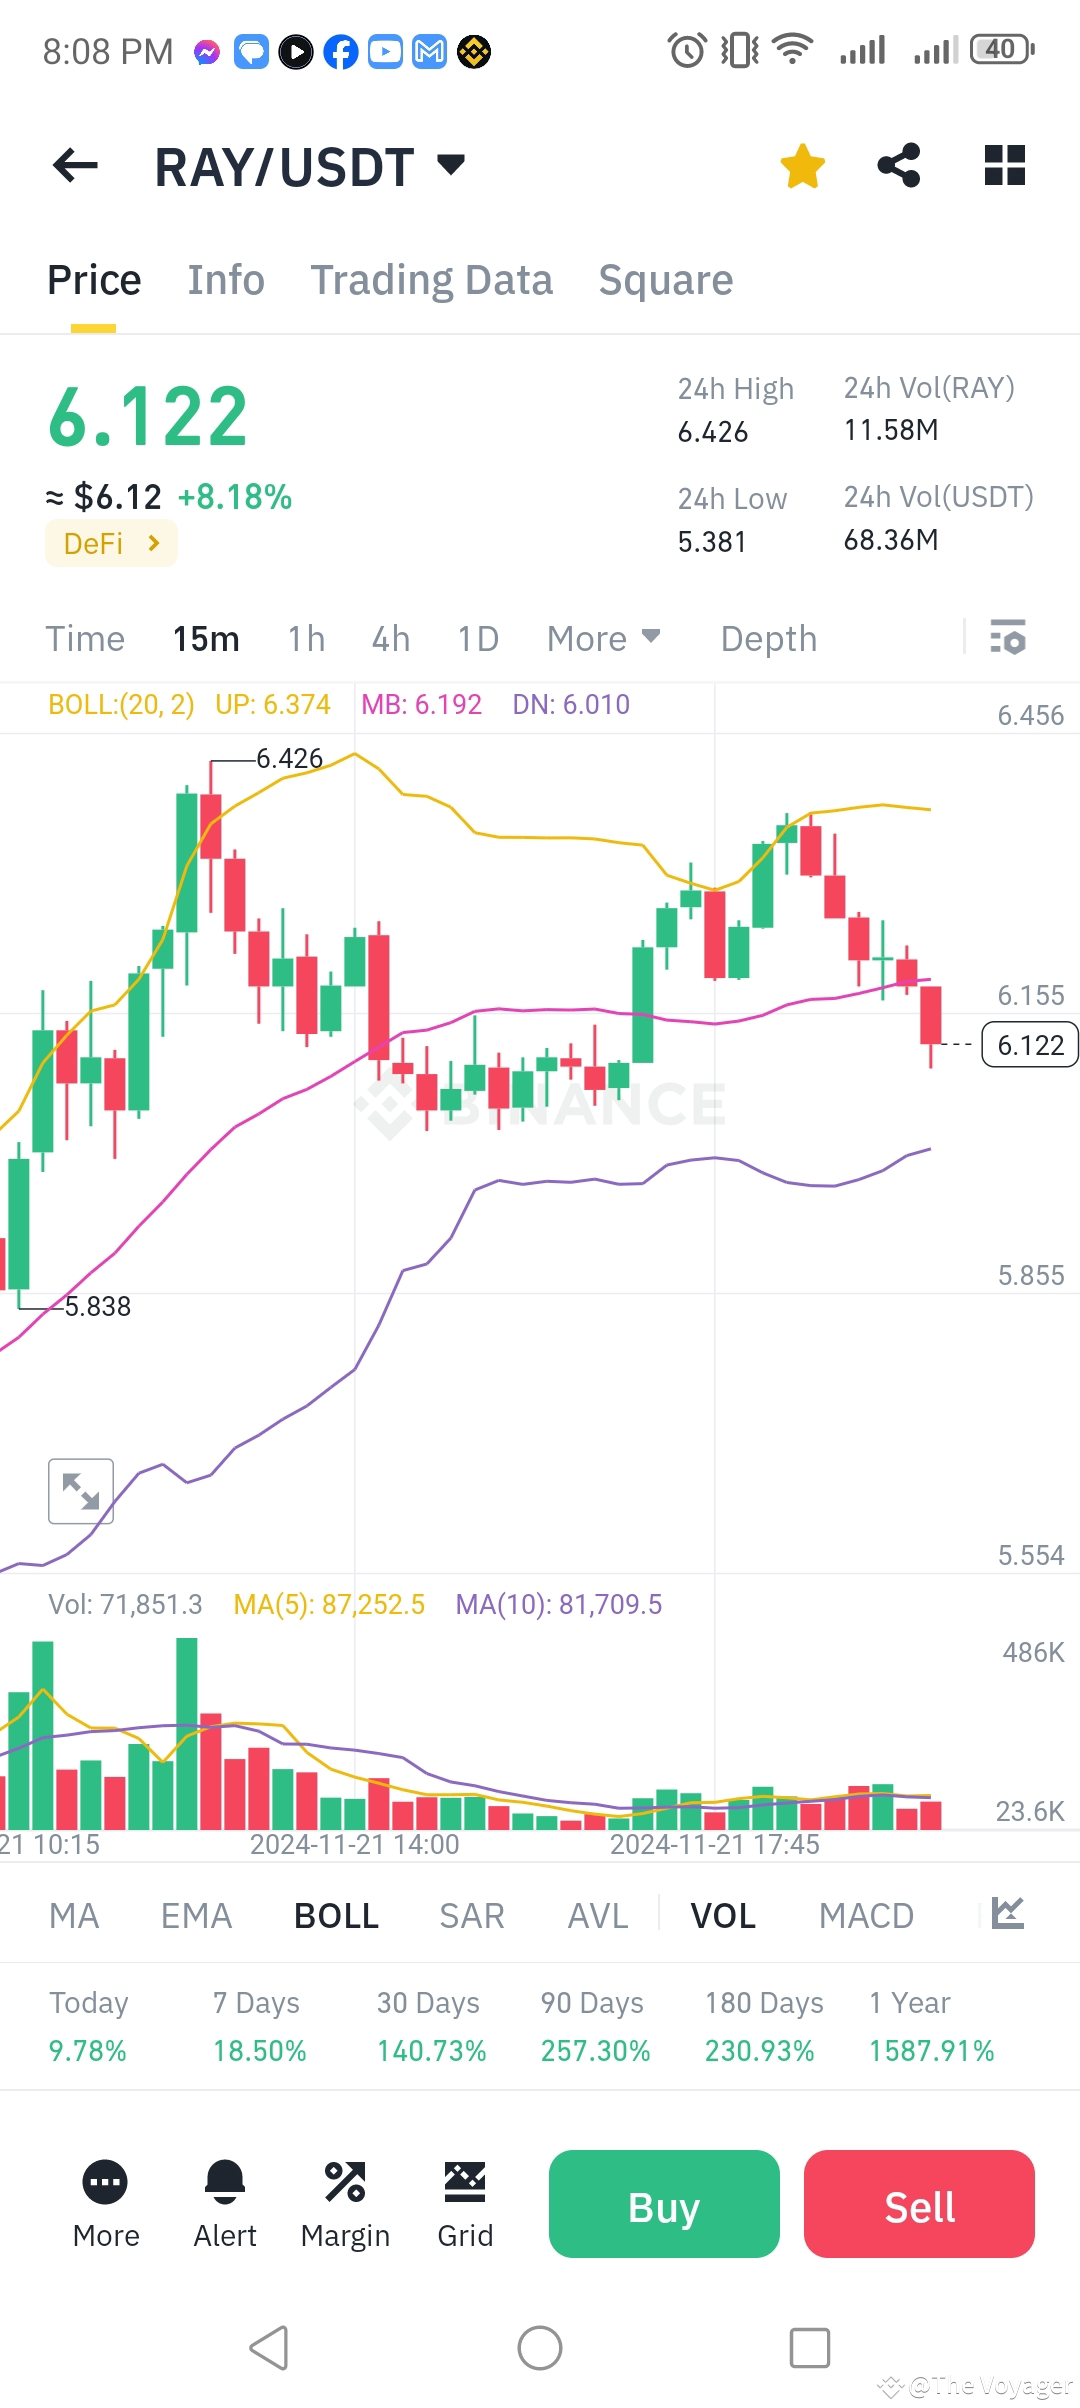Open the widgets grid icon top right
This screenshot has width=1080, height=2408.
1004,165
